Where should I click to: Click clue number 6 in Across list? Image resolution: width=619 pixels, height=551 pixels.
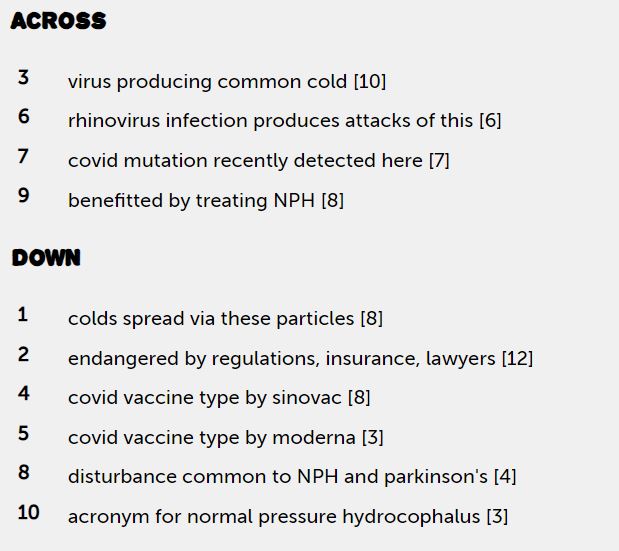[23, 117]
